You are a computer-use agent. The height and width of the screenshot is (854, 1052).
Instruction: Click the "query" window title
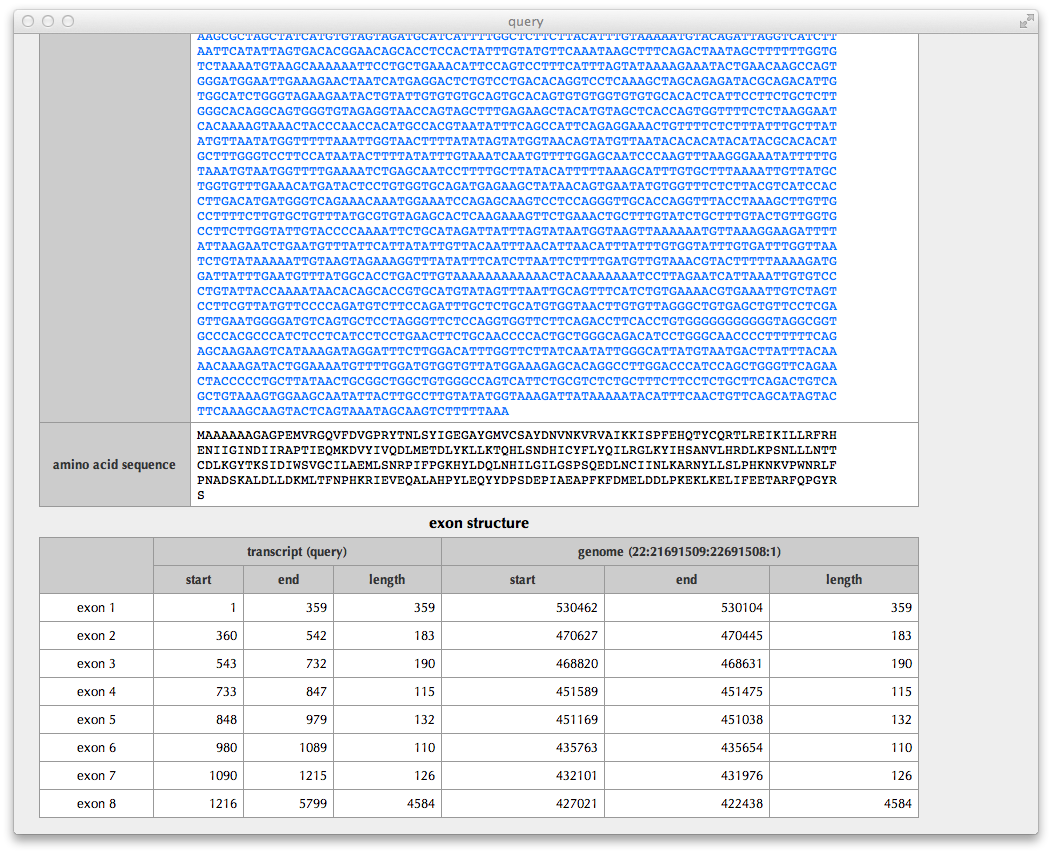click(x=525, y=21)
